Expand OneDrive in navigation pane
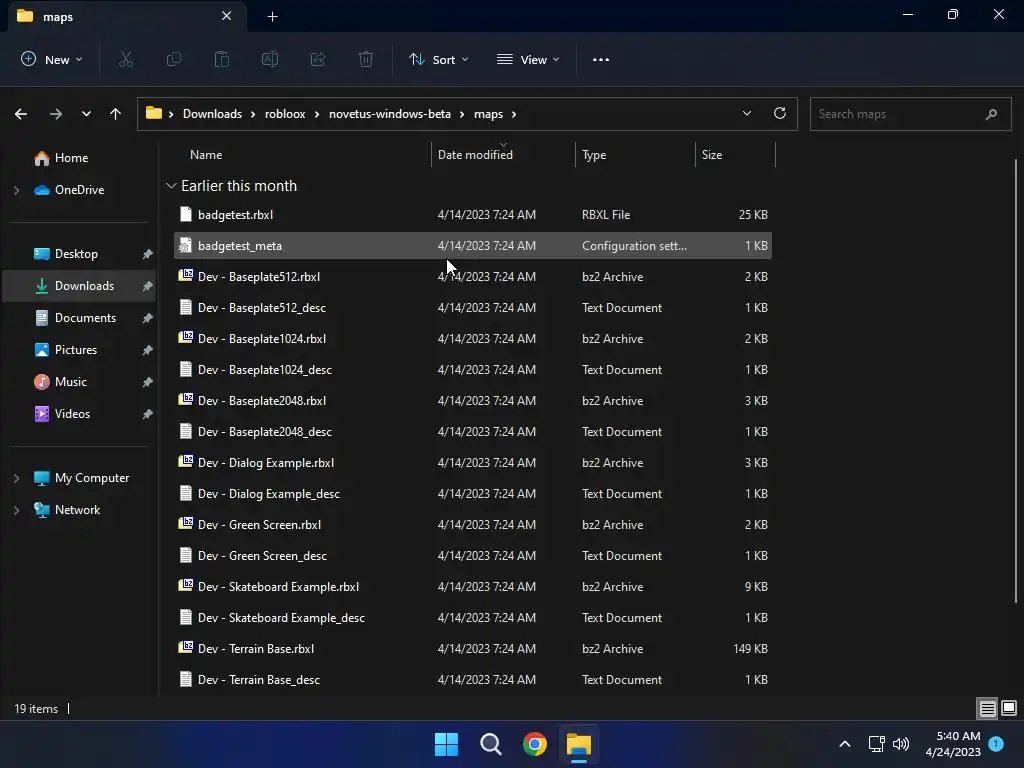This screenshot has height=768, width=1024. (x=16, y=190)
